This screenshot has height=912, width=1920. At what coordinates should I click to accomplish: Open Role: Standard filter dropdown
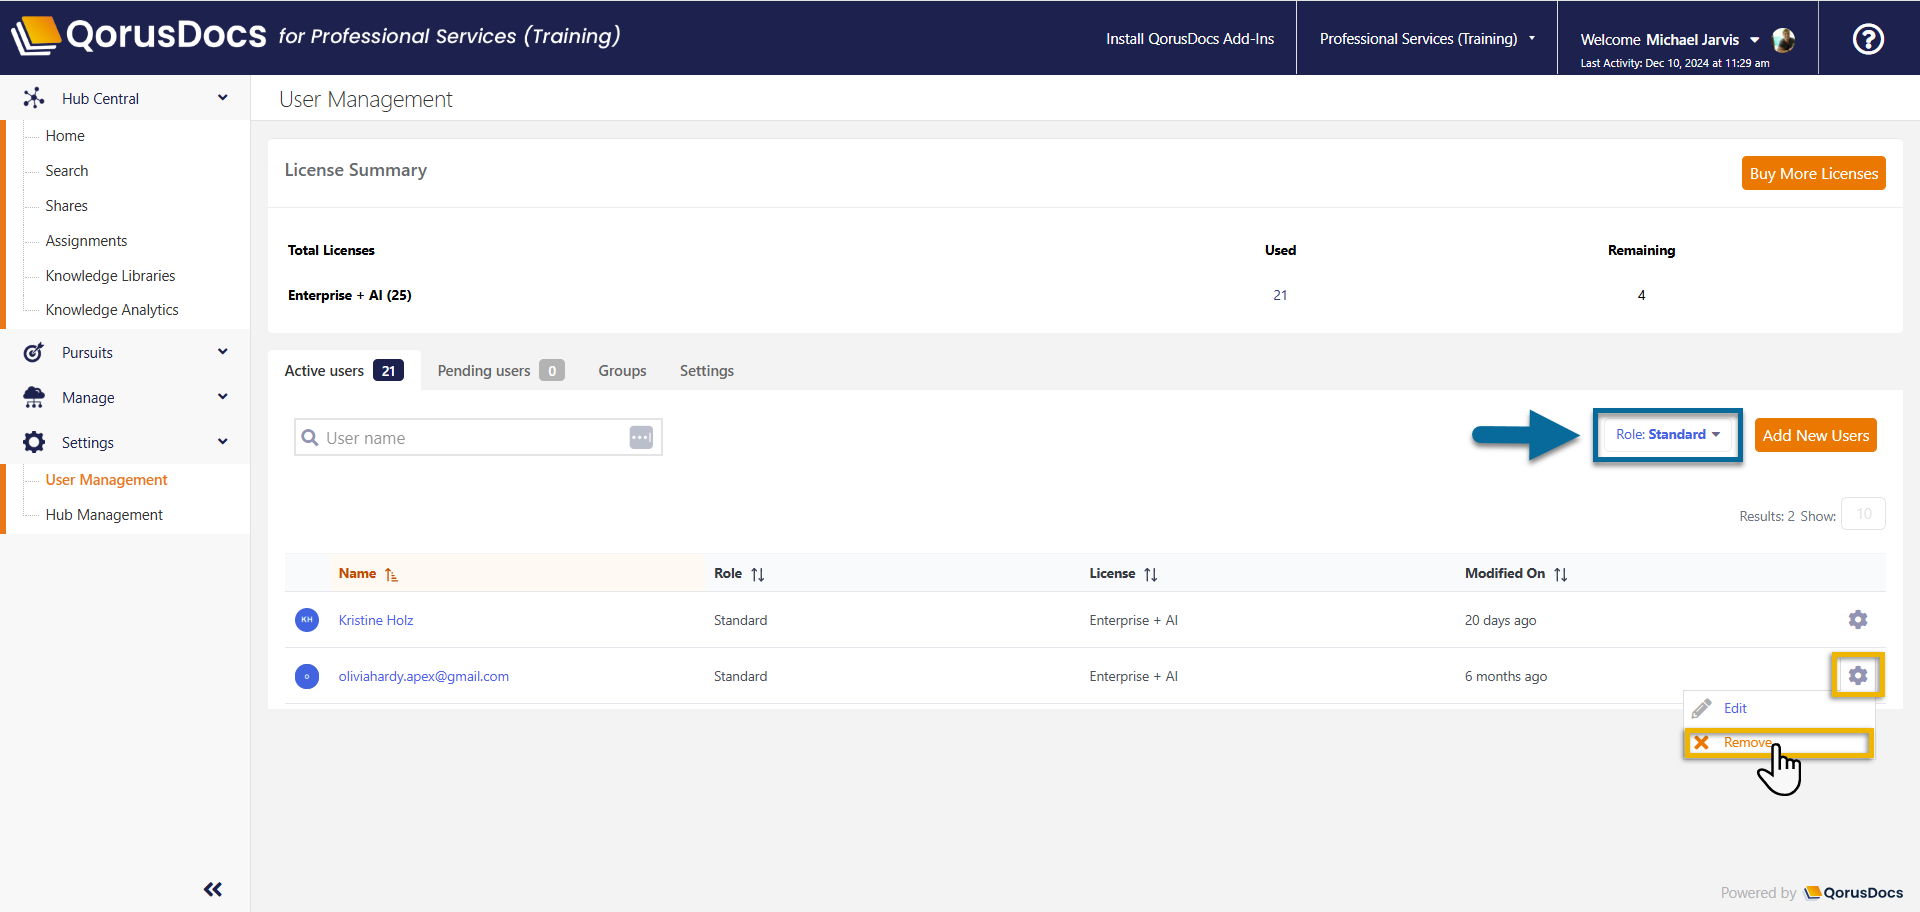pyautogui.click(x=1667, y=435)
